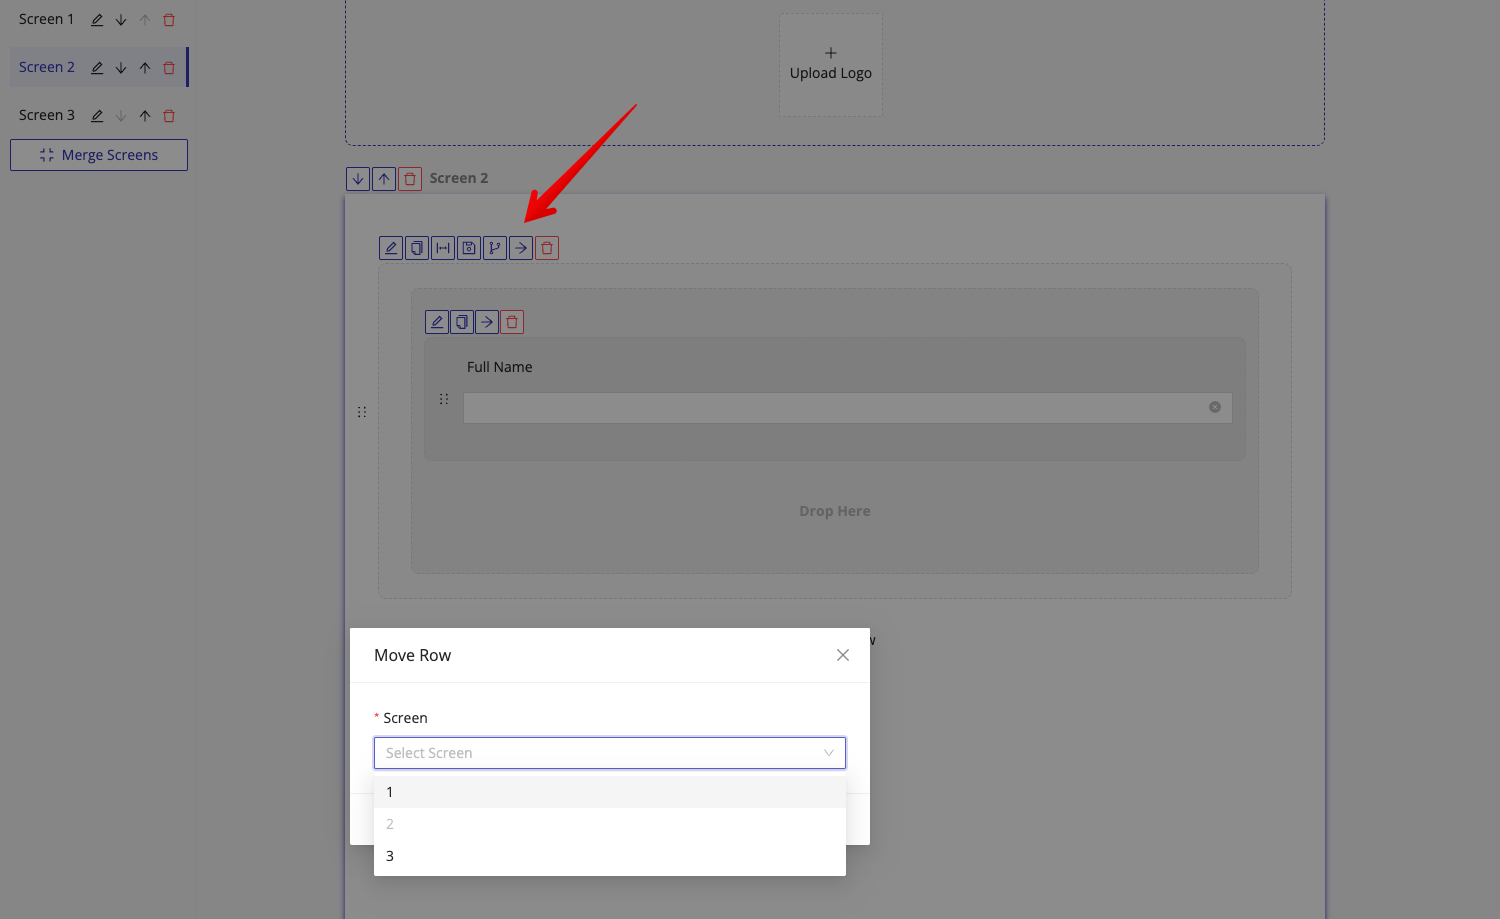The image size is (1500, 919).
Task: Click the Full Name text input
Action: (x=835, y=408)
